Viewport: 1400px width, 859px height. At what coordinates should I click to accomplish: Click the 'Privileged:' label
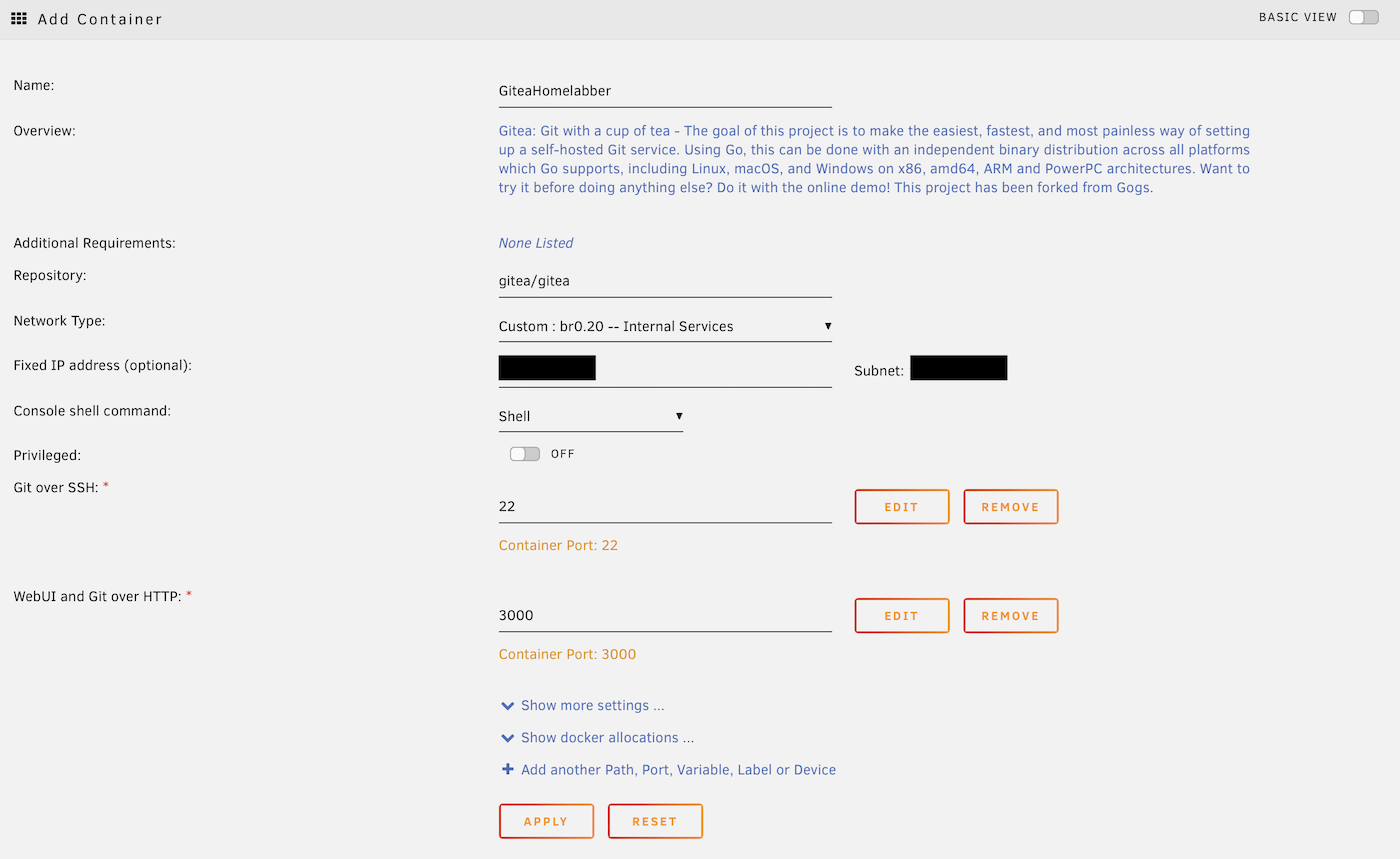[x=47, y=455]
